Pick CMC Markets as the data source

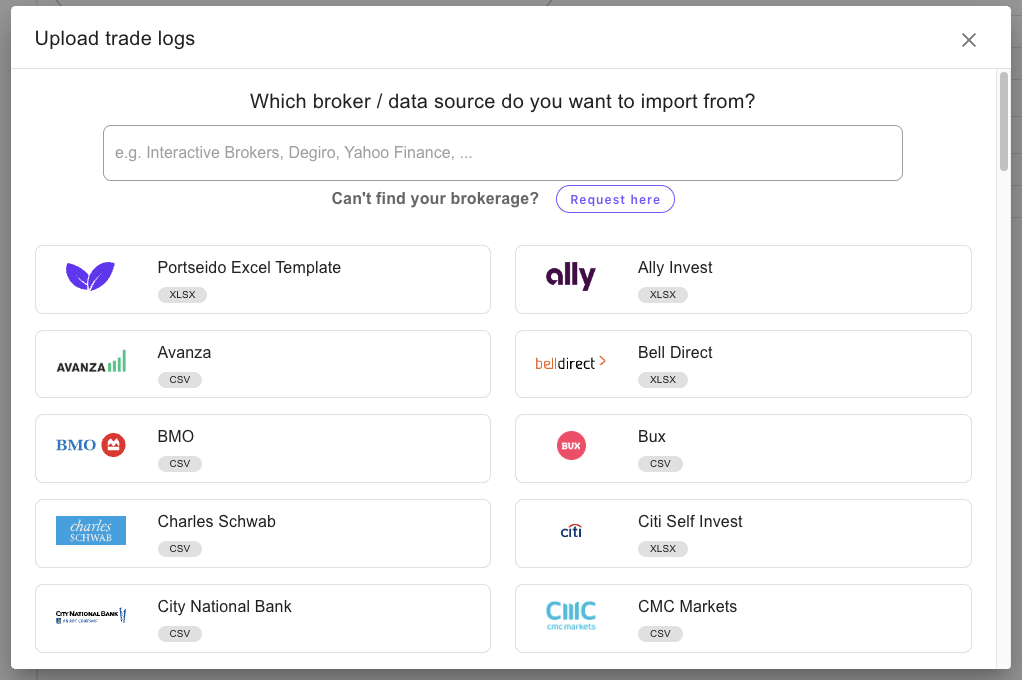[x=743, y=618]
